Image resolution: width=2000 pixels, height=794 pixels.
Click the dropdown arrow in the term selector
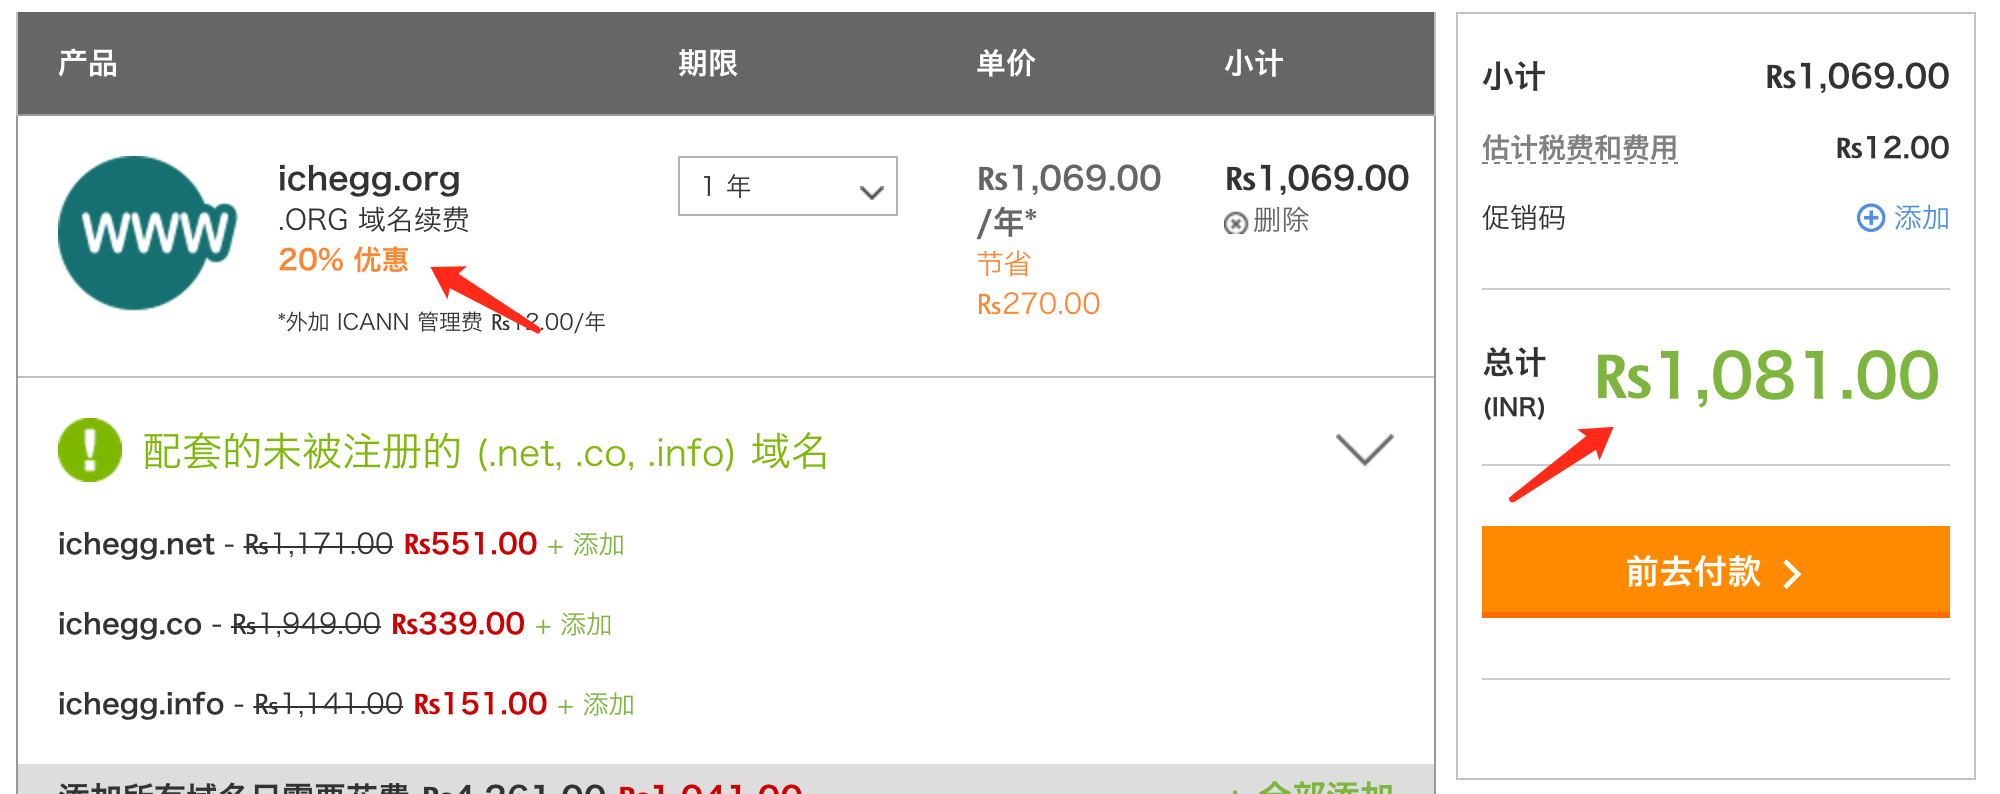[x=871, y=191]
